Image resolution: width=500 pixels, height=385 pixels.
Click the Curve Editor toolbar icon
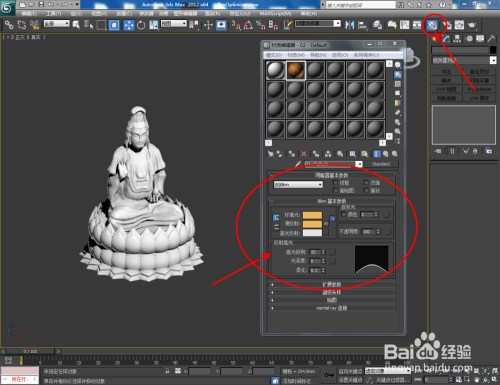click(x=405, y=25)
